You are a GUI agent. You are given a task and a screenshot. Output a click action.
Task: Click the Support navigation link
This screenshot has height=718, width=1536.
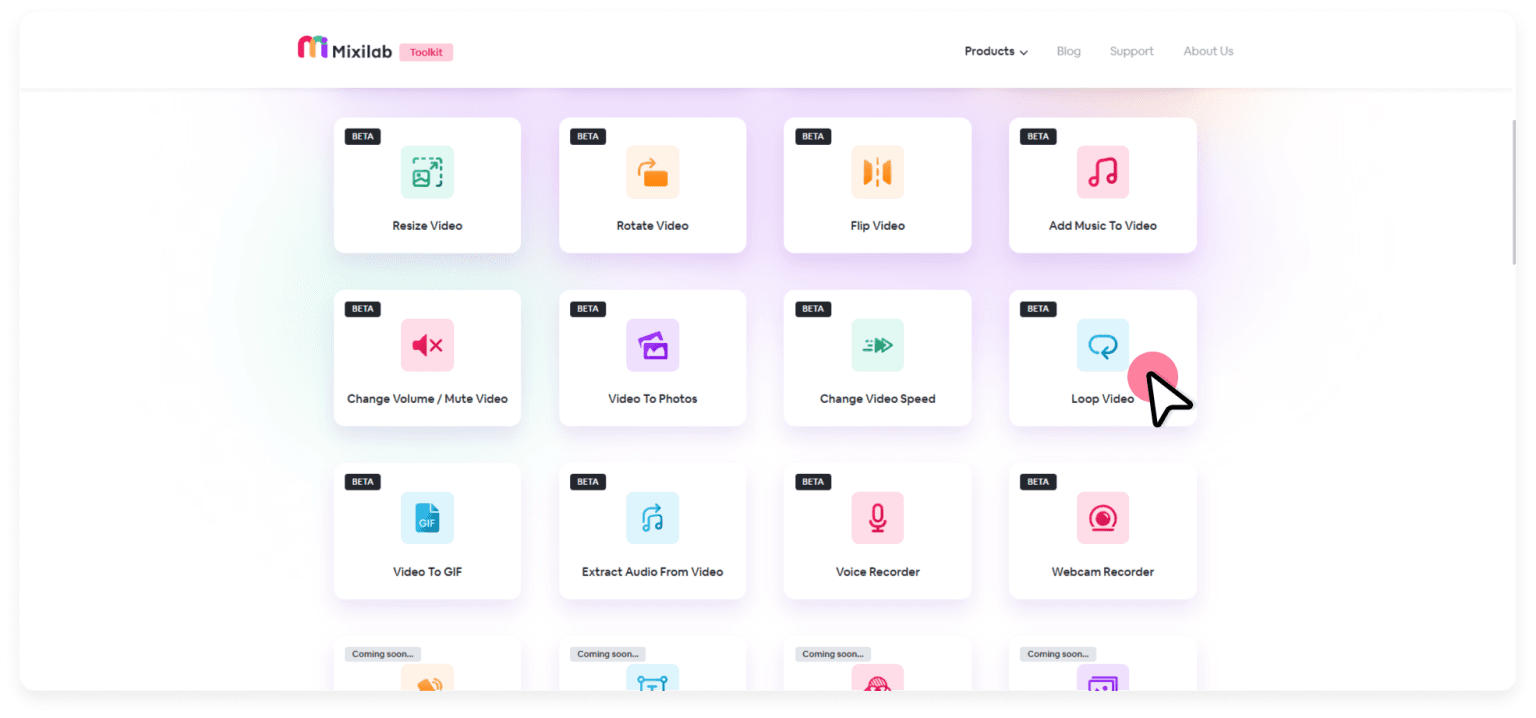click(x=1131, y=51)
